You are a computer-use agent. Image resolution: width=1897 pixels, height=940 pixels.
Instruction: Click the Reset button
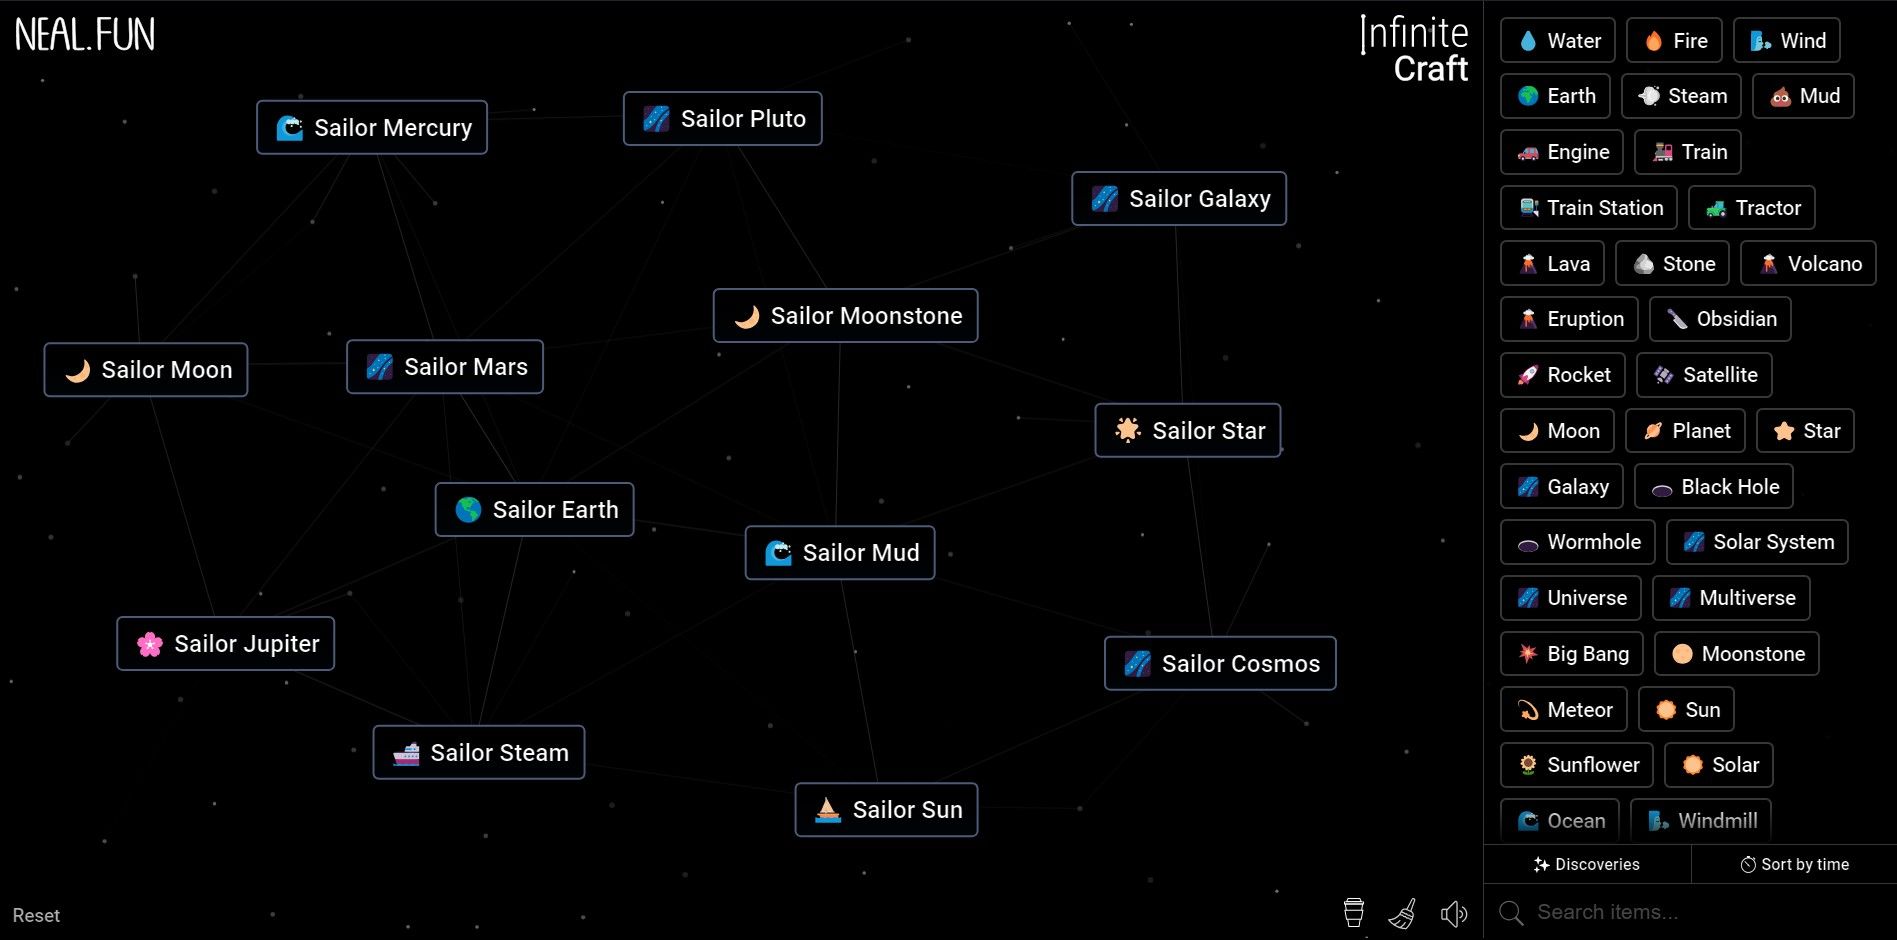click(36, 915)
